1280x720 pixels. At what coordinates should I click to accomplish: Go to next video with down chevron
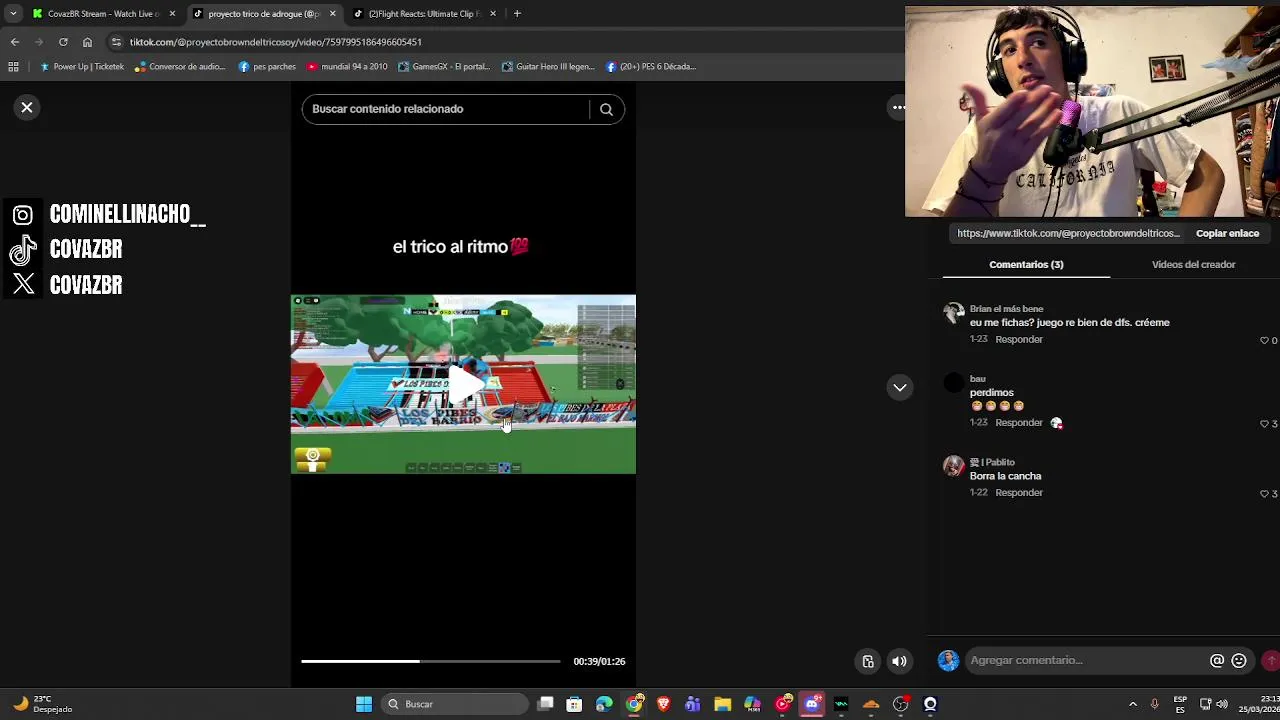click(x=900, y=388)
